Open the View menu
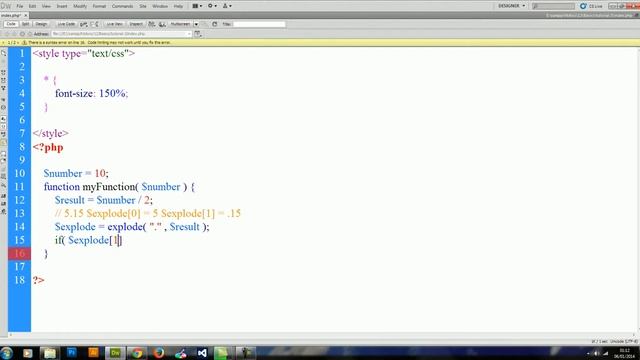 pos(46,6)
